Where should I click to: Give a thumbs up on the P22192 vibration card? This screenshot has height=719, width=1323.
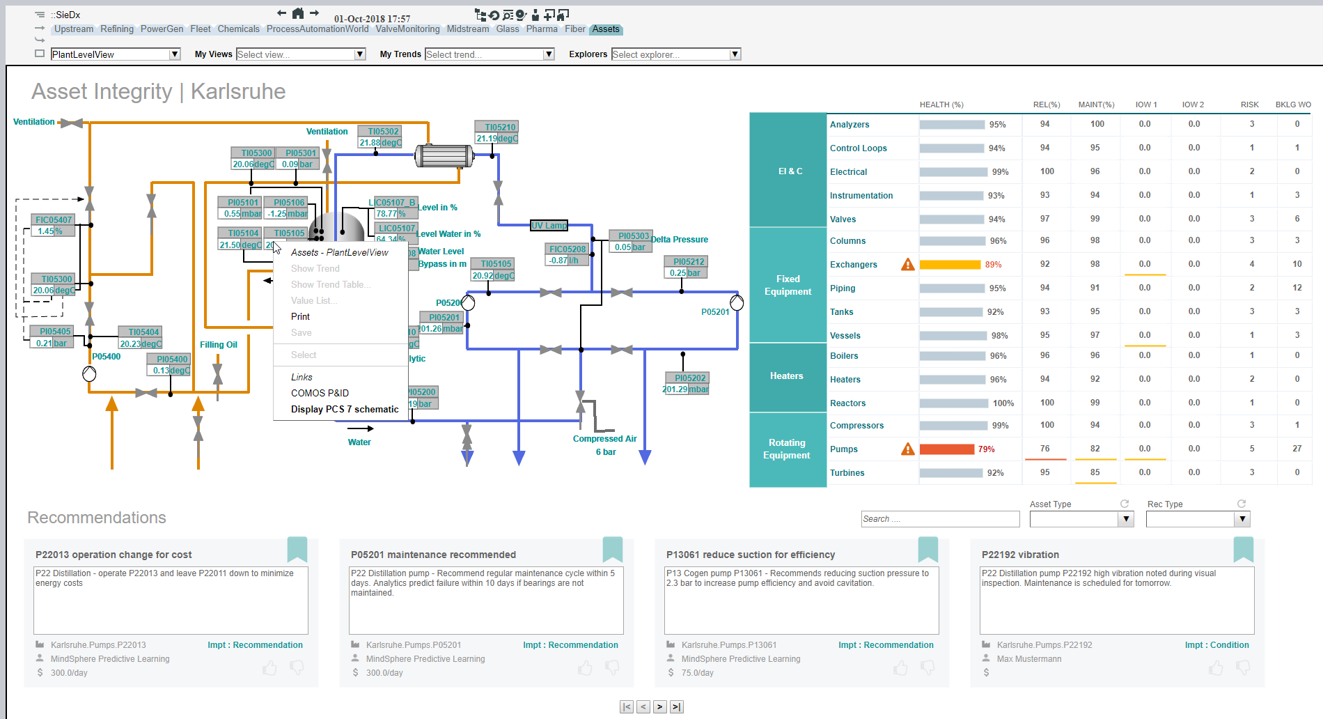1216,667
